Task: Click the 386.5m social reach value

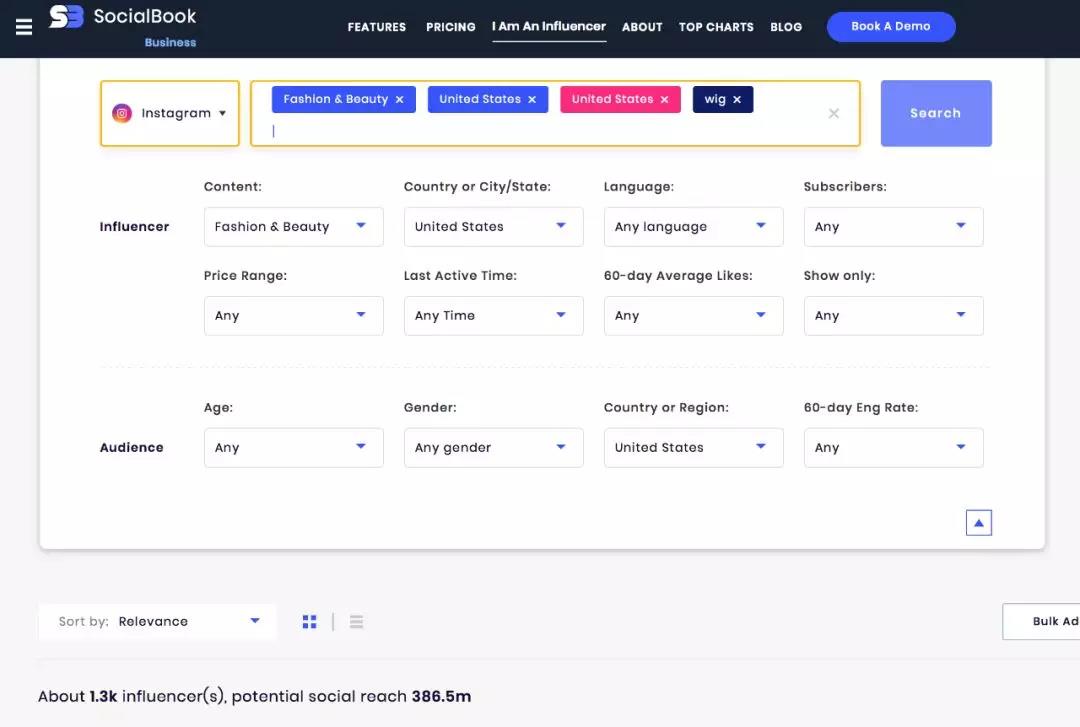Action: [x=442, y=697]
